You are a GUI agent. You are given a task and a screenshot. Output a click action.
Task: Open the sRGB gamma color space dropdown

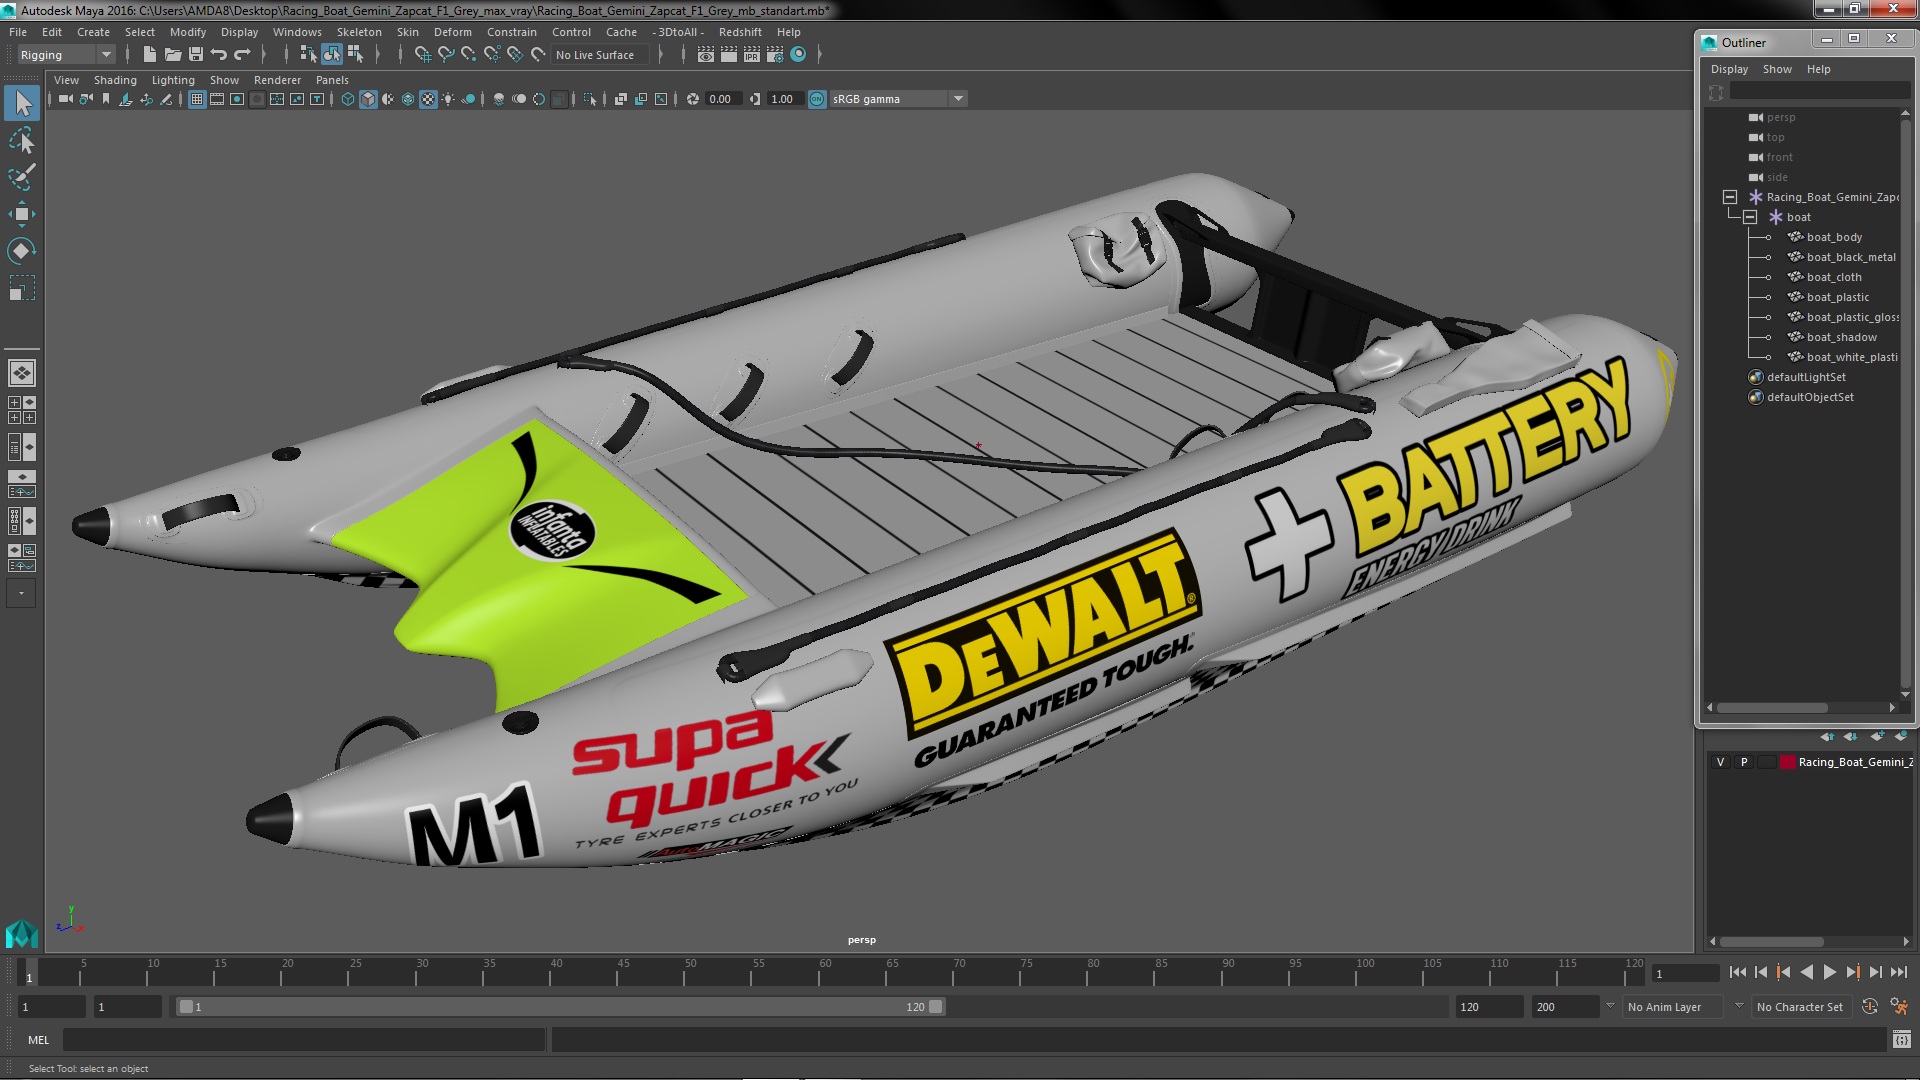(x=898, y=99)
